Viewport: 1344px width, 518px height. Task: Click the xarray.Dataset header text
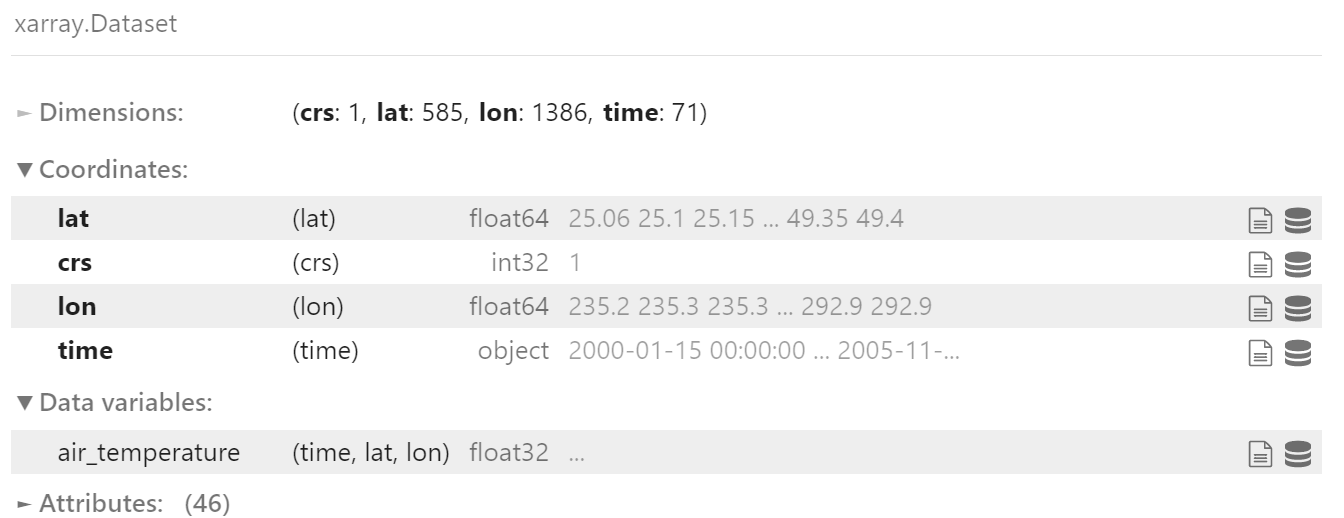pyautogui.click(x=96, y=24)
